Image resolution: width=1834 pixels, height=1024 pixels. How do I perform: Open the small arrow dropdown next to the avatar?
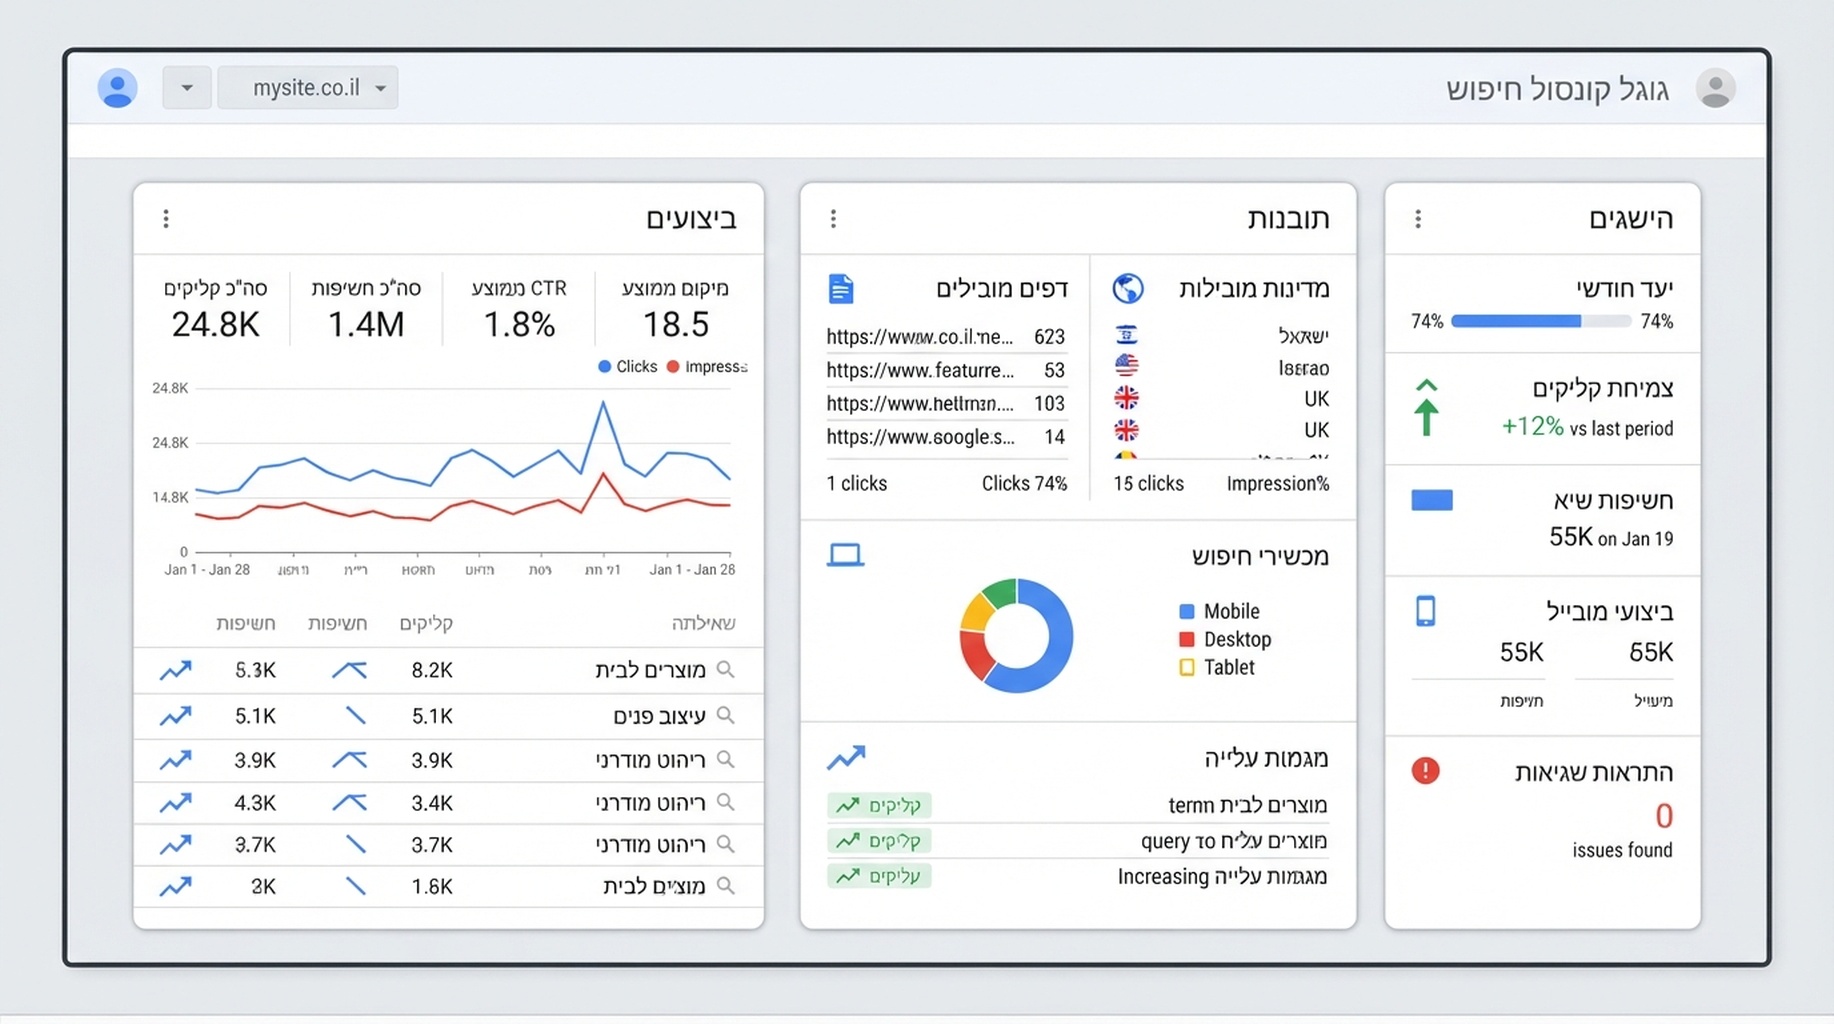pos(187,88)
